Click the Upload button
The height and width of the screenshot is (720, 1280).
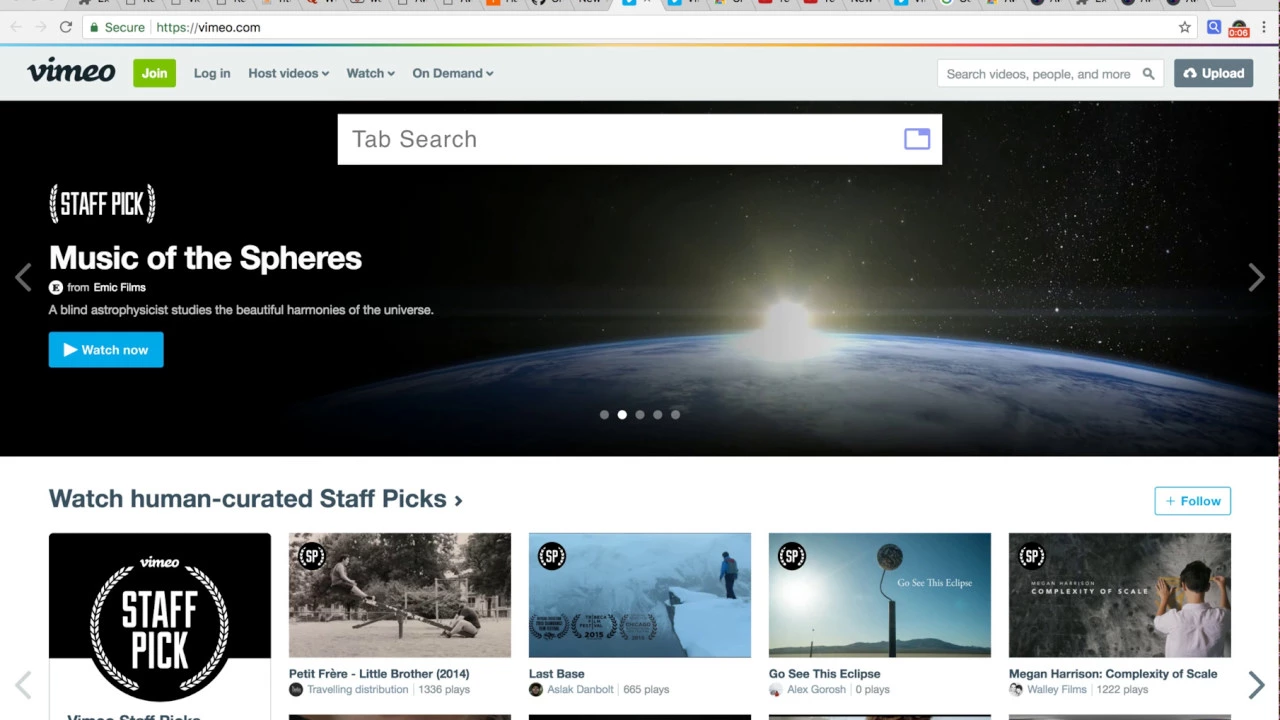tap(1213, 73)
